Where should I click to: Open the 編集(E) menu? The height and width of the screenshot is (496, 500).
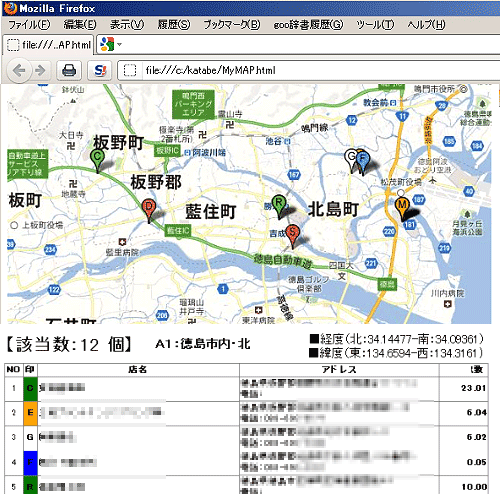coord(79,24)
